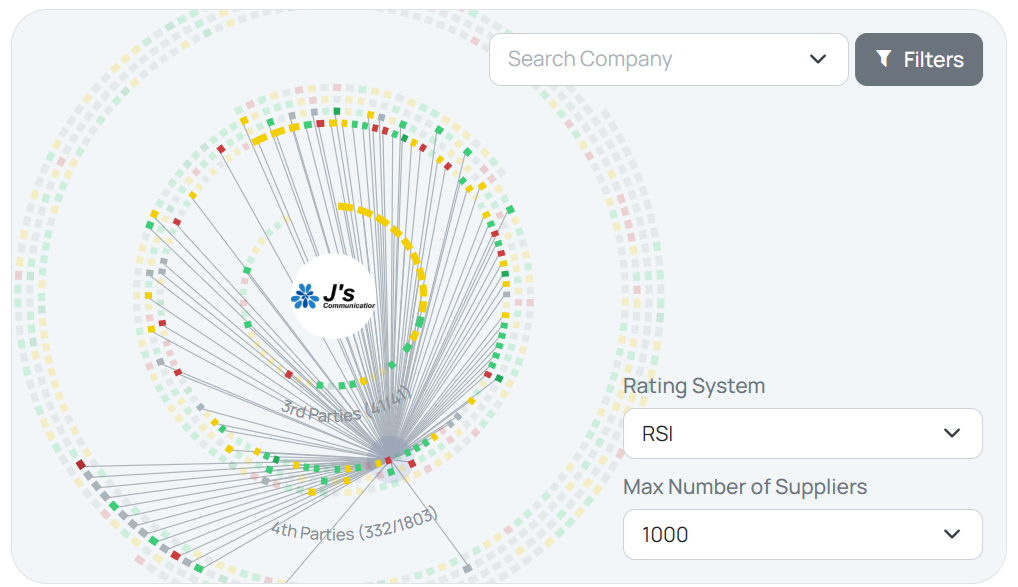Open the Rating System RSI dropdown
The image size is (1018, 587).
[x=802, y=434]
